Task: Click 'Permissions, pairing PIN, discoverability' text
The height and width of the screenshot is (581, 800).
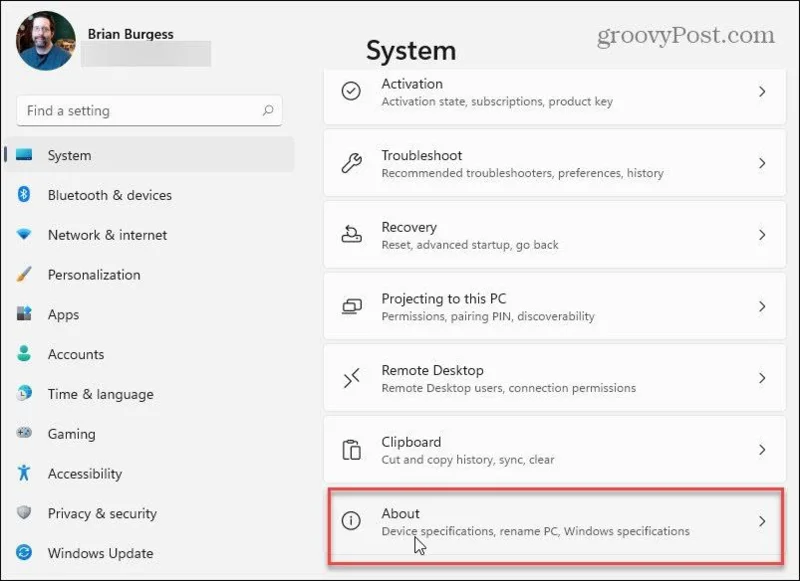Action: point(488,316)
